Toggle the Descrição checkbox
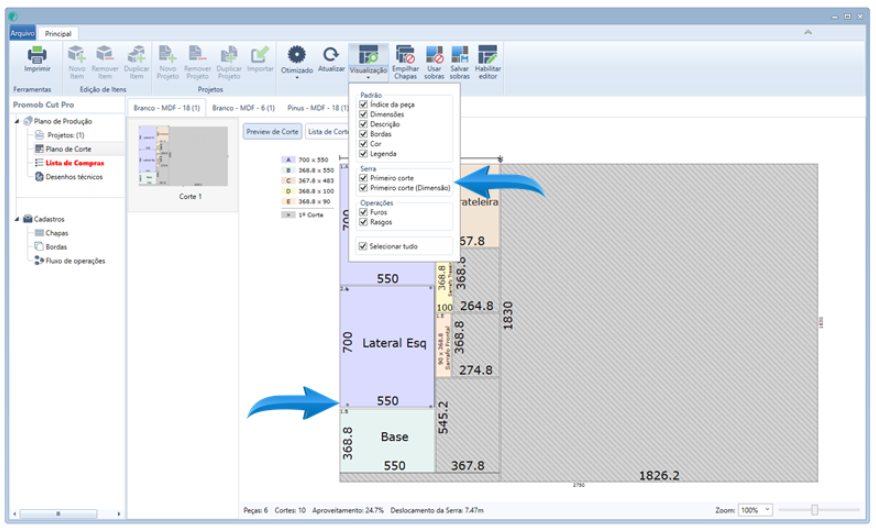The width and height of the screenshot is (876, 528). [x=363, y=124]
